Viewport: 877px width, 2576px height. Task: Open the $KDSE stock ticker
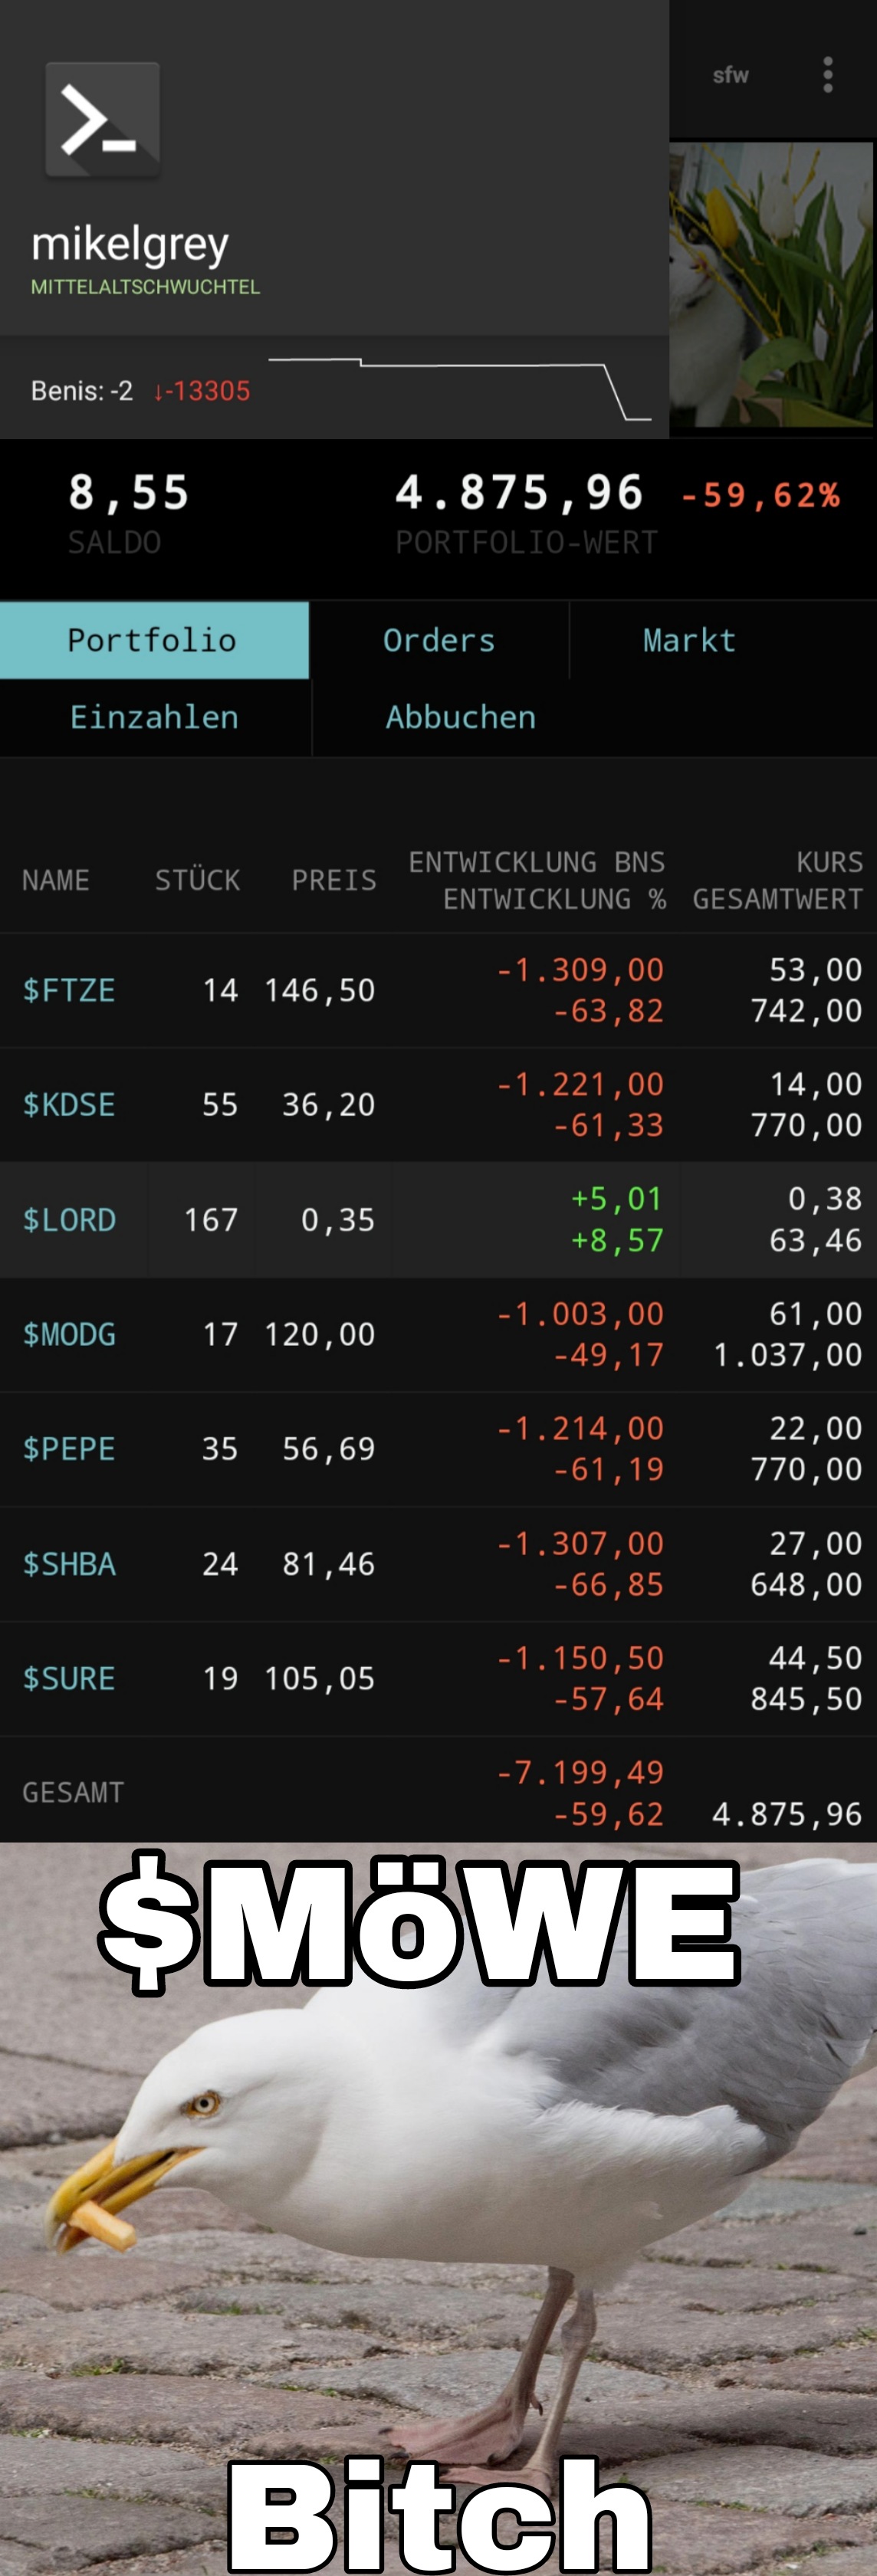pos(69,1105)
